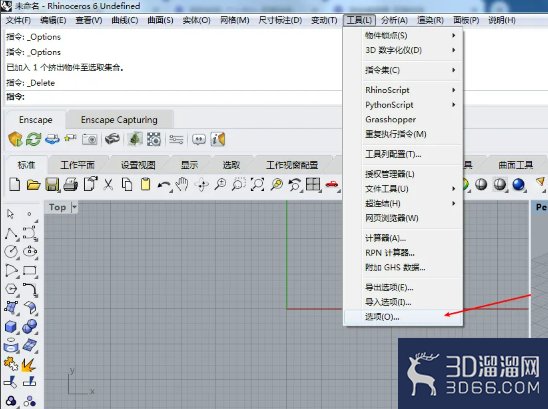Select the Box solid tool
The image size is (548, 409).
pyautogui.click(x=11, y=327)
